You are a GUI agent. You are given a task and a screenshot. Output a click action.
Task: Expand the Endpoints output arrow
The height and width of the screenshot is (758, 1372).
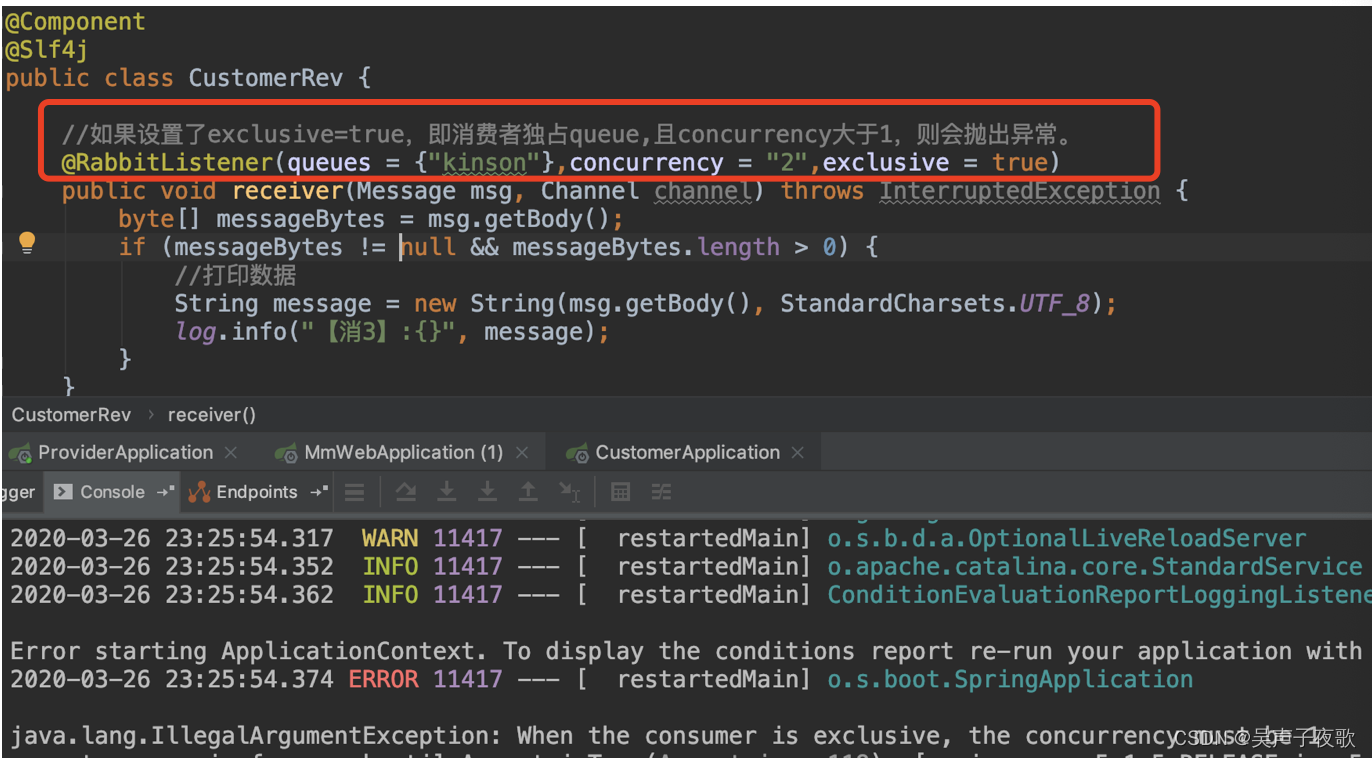[x=316, y=491]
